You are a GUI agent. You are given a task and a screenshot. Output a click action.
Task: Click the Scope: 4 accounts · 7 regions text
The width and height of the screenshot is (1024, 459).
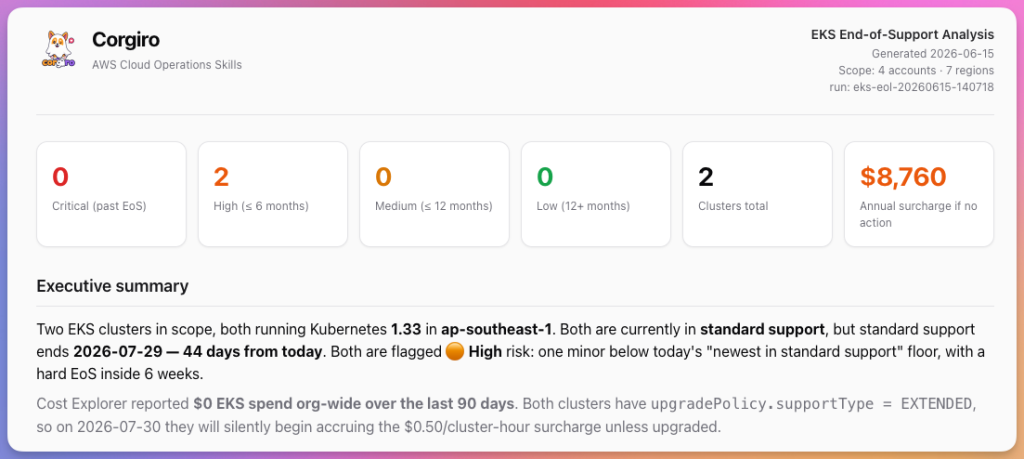tap(916, 70)
